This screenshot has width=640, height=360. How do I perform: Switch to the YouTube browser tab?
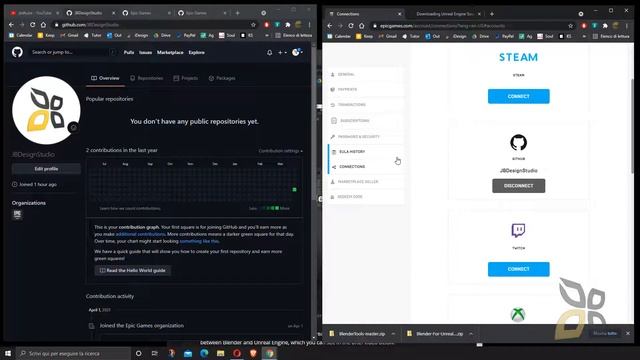pyautogui.click(x=34, y=13)
